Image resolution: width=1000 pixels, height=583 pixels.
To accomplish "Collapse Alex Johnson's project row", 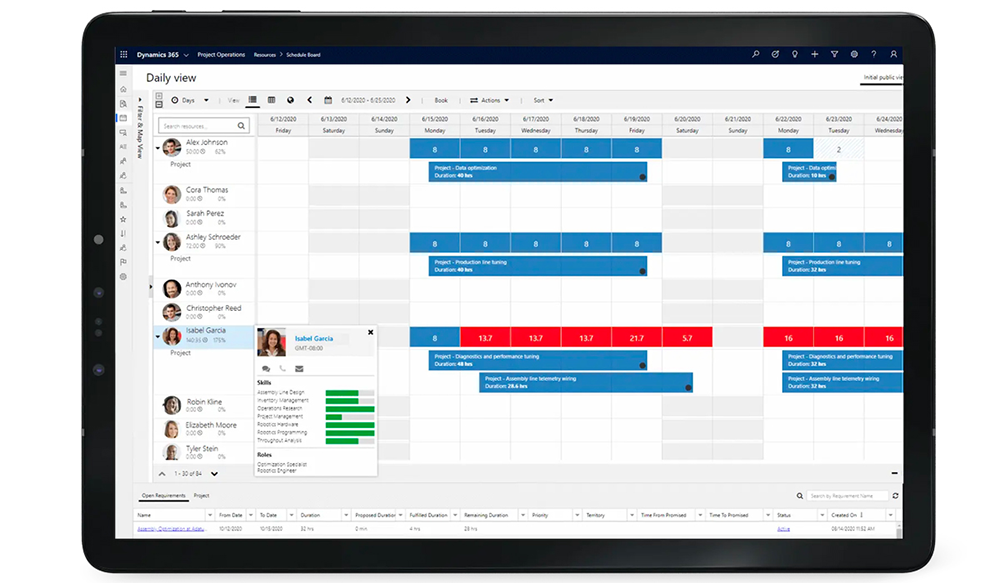I will coord(158,148).
